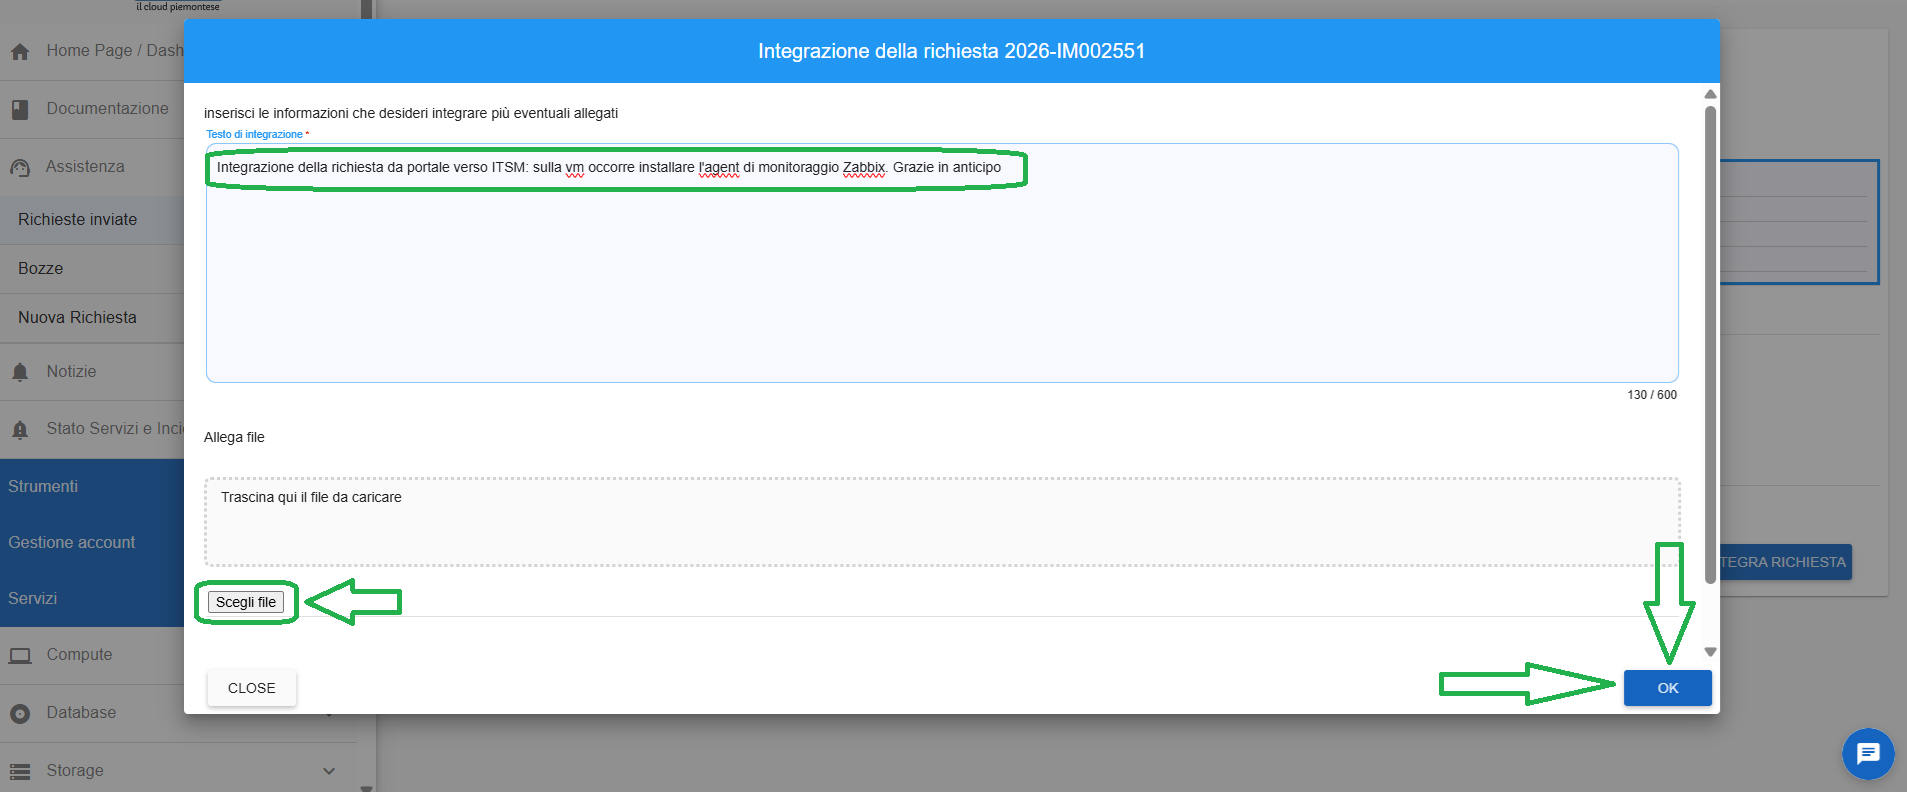Open Documentazione in the sidebar
This screenshot has width=1907, height=792.
[x=107, y=109]
